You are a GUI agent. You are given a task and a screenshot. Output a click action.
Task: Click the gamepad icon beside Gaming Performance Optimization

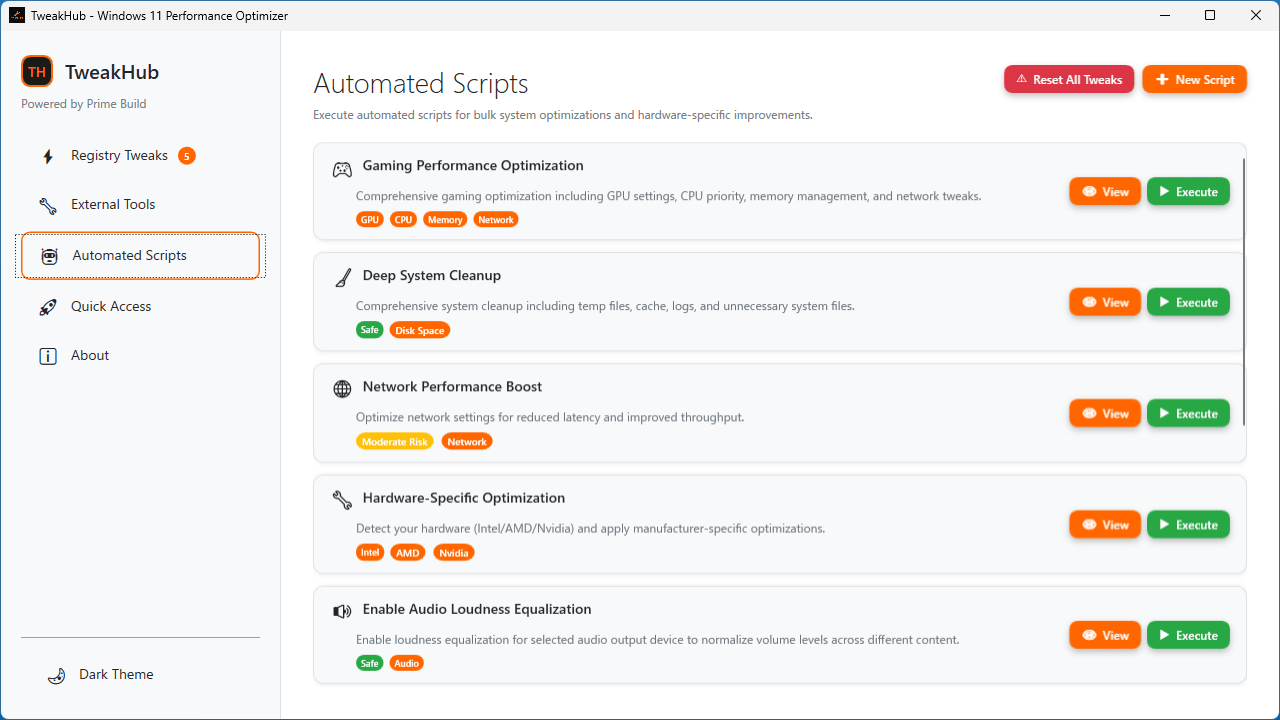(x=342, y=170)
